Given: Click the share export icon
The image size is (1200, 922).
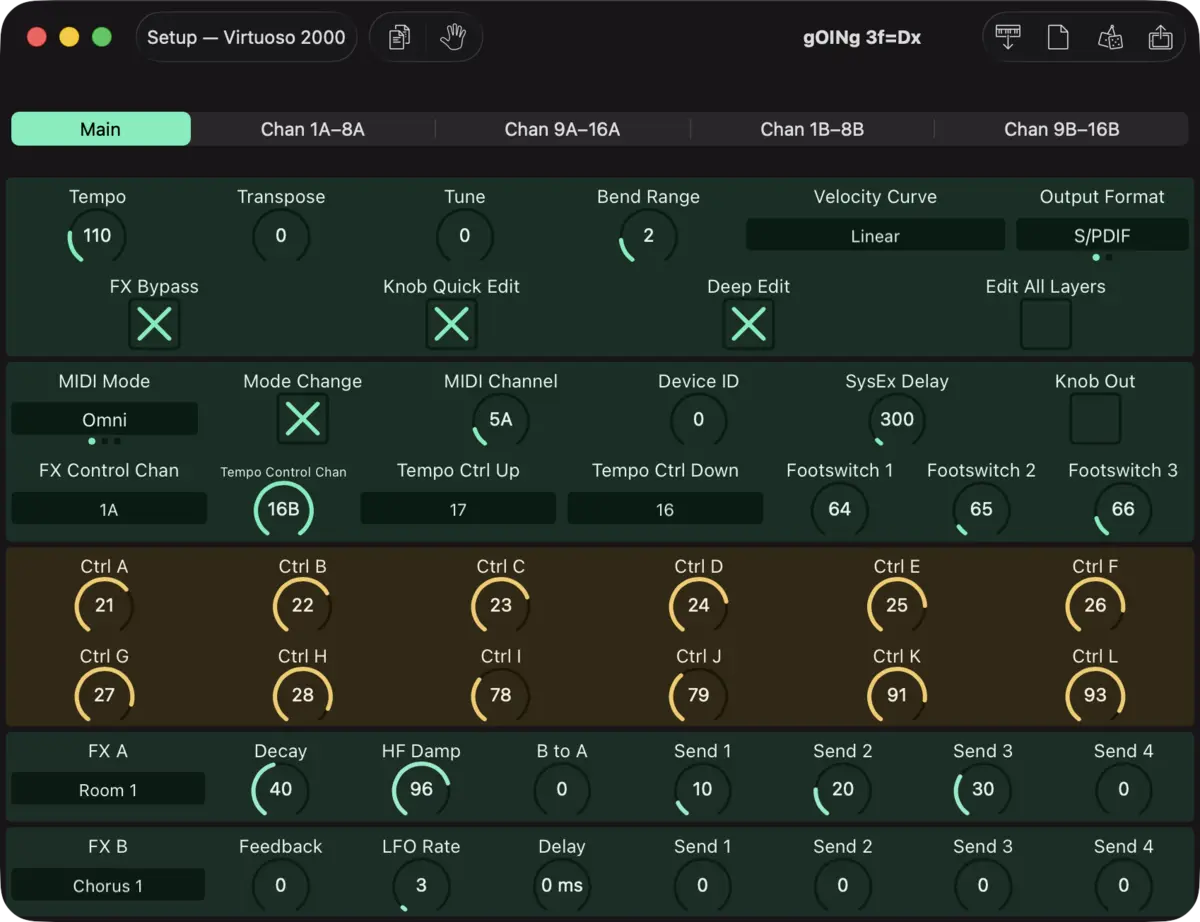Looking at the screenshot, I should (x=1160, y=38).
